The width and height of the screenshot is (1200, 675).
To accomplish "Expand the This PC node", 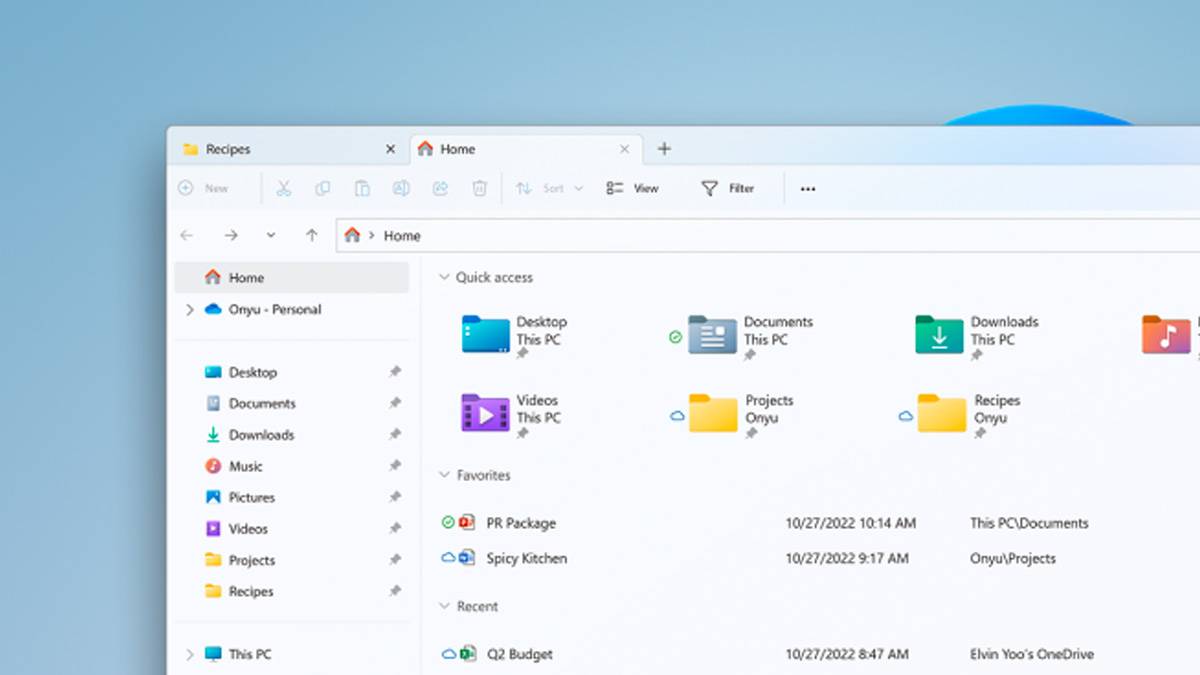I will tap(189, 654).
